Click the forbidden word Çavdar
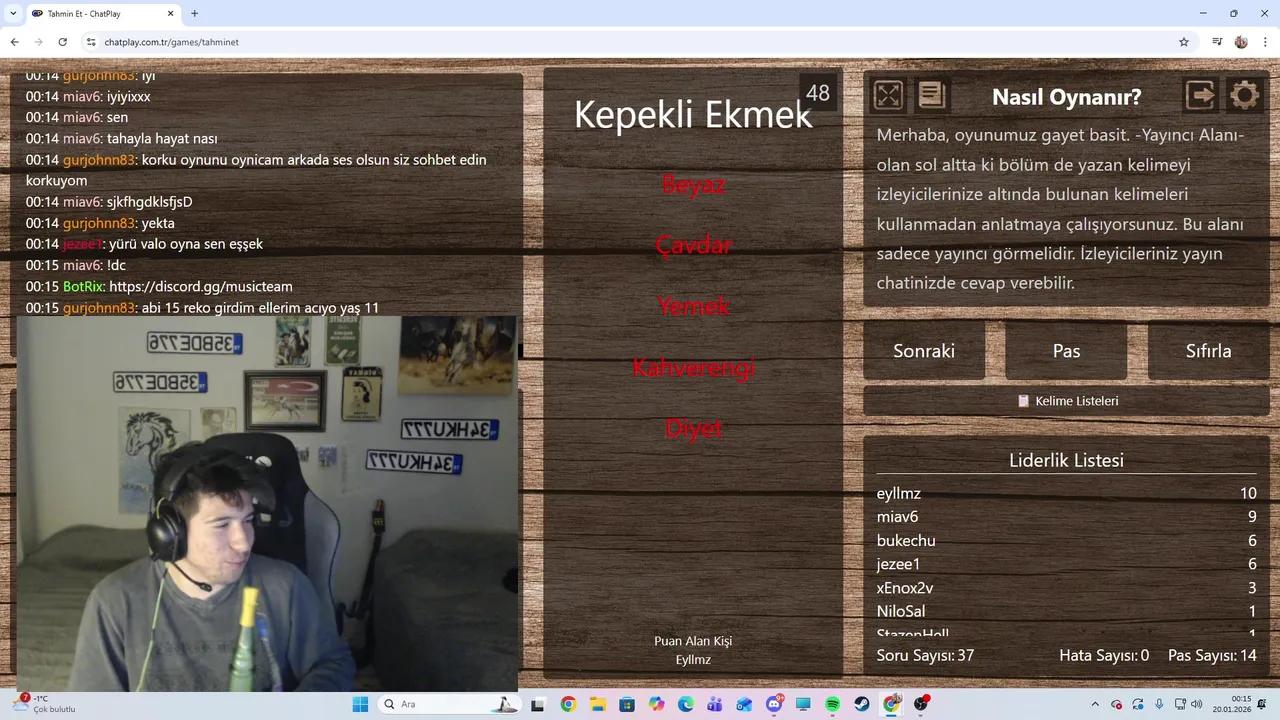The image size is (1280, 720). 693,245
